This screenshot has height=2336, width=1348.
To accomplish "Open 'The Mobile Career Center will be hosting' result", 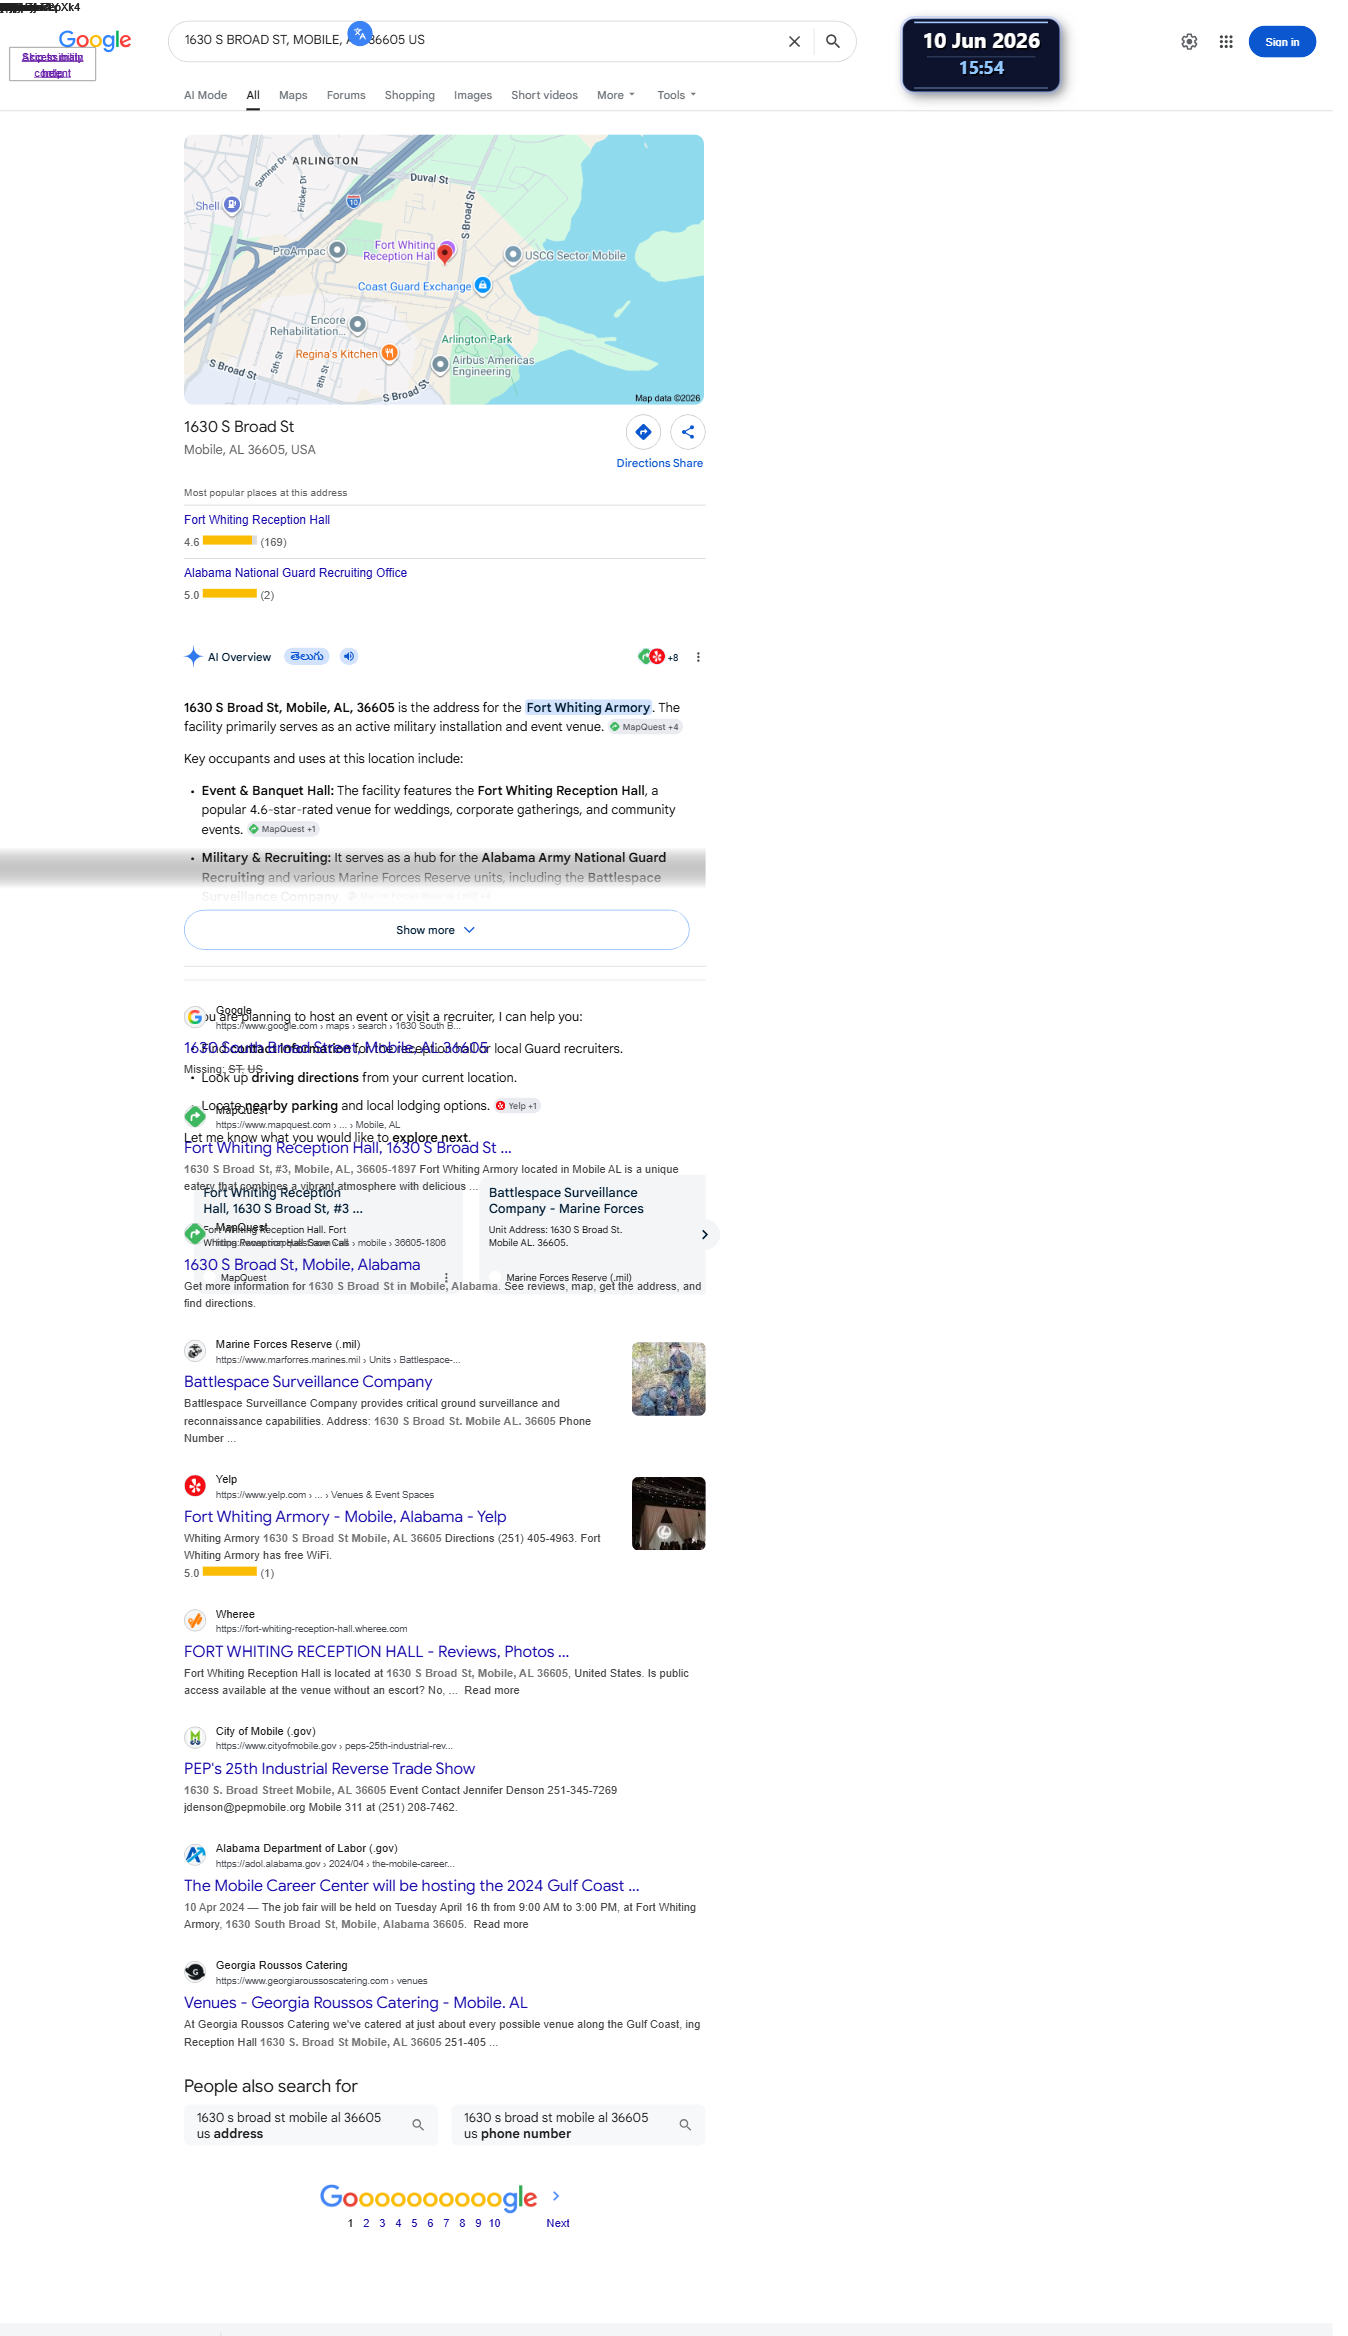I will 412,1886.
